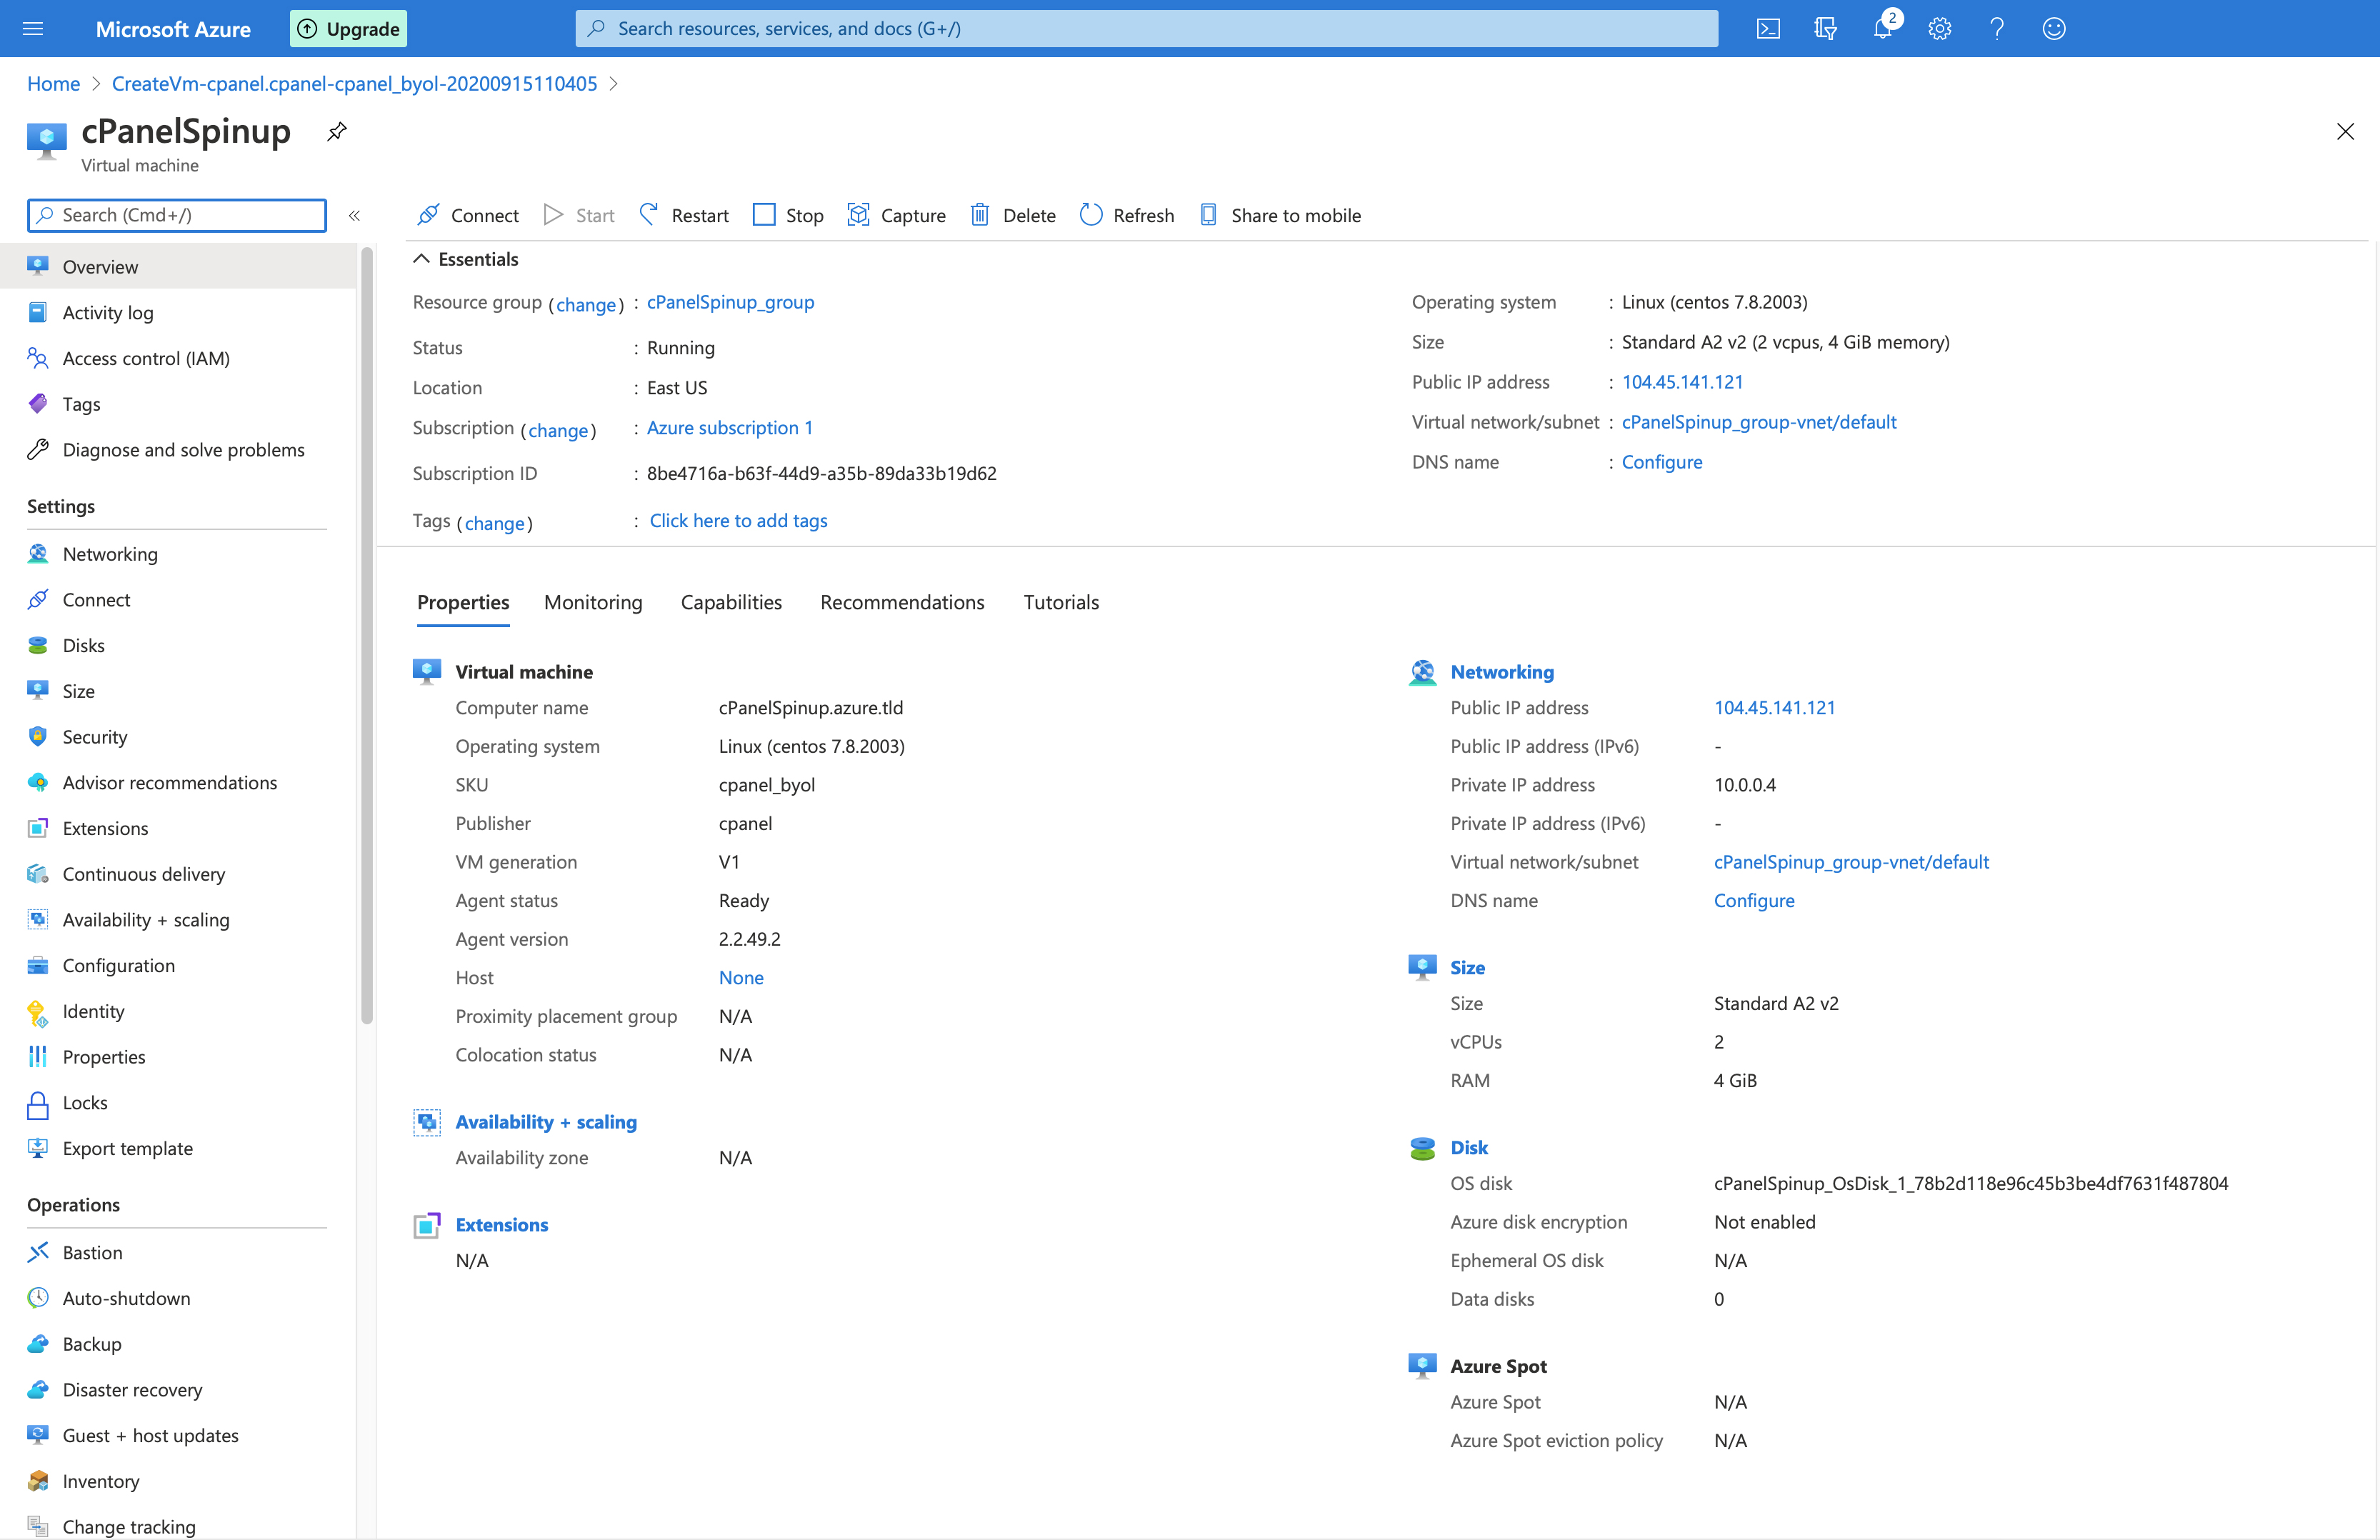
Task: Open the hamburger portal menu
Action: [x=33, y=28]
